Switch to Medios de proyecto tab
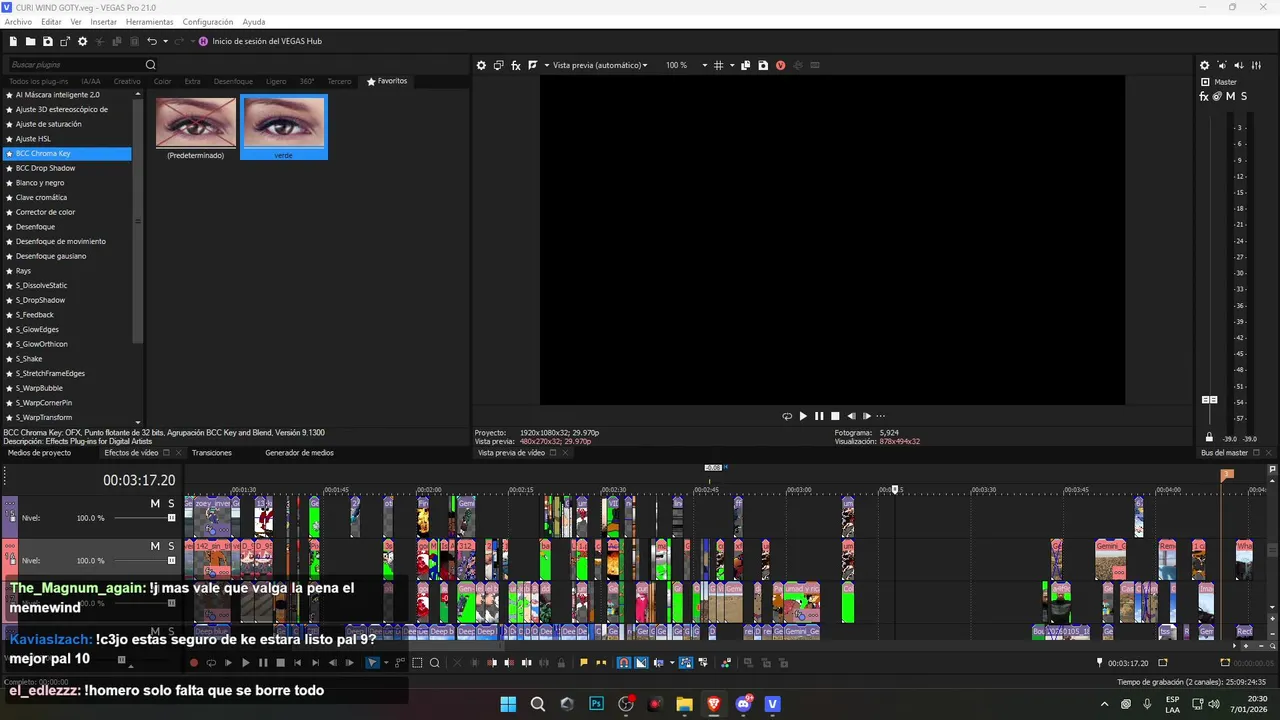 click(x=40, y=453)
